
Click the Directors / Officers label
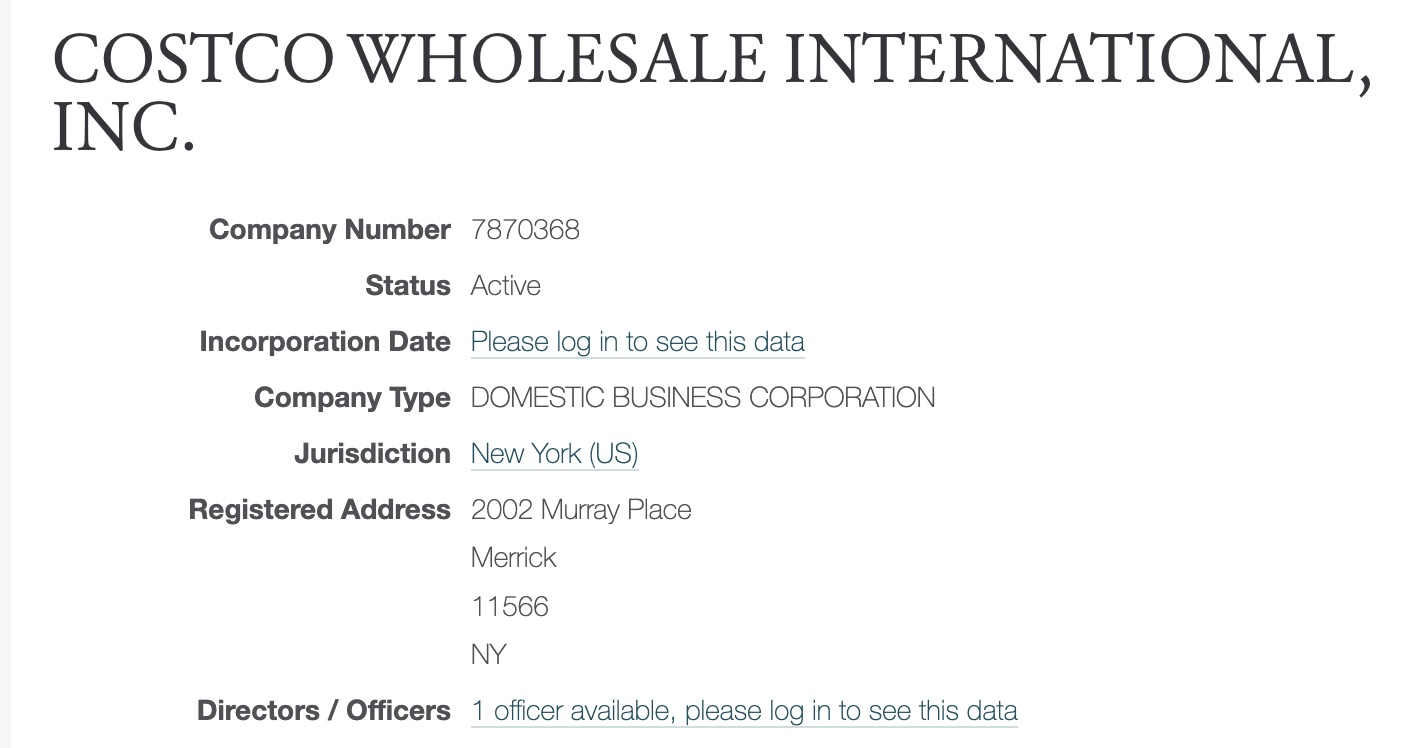323,711
